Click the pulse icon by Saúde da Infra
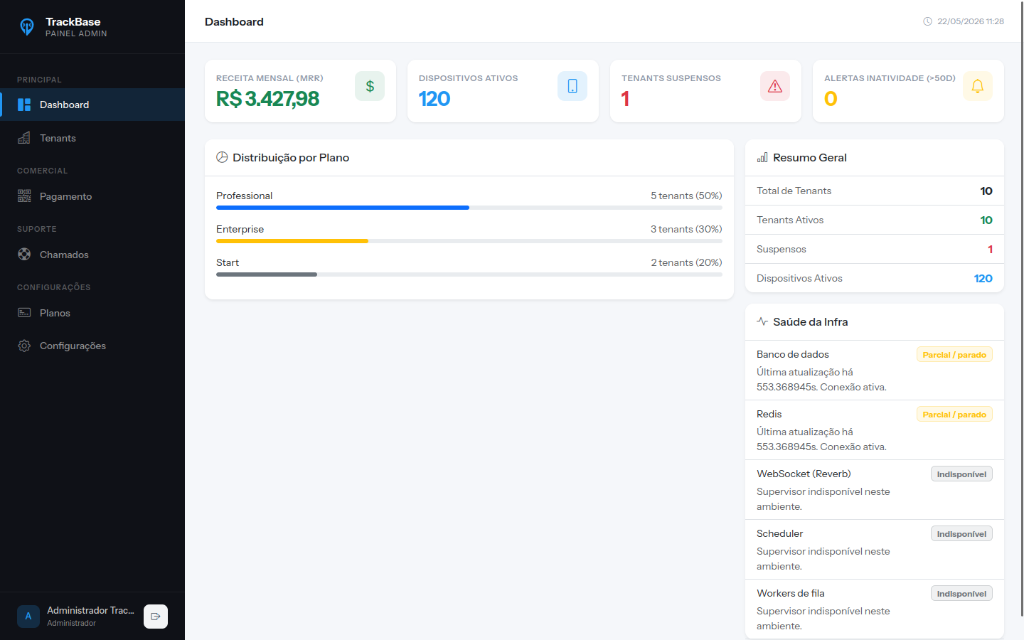The image size is (1024, 640). click(x=762, y=321)
